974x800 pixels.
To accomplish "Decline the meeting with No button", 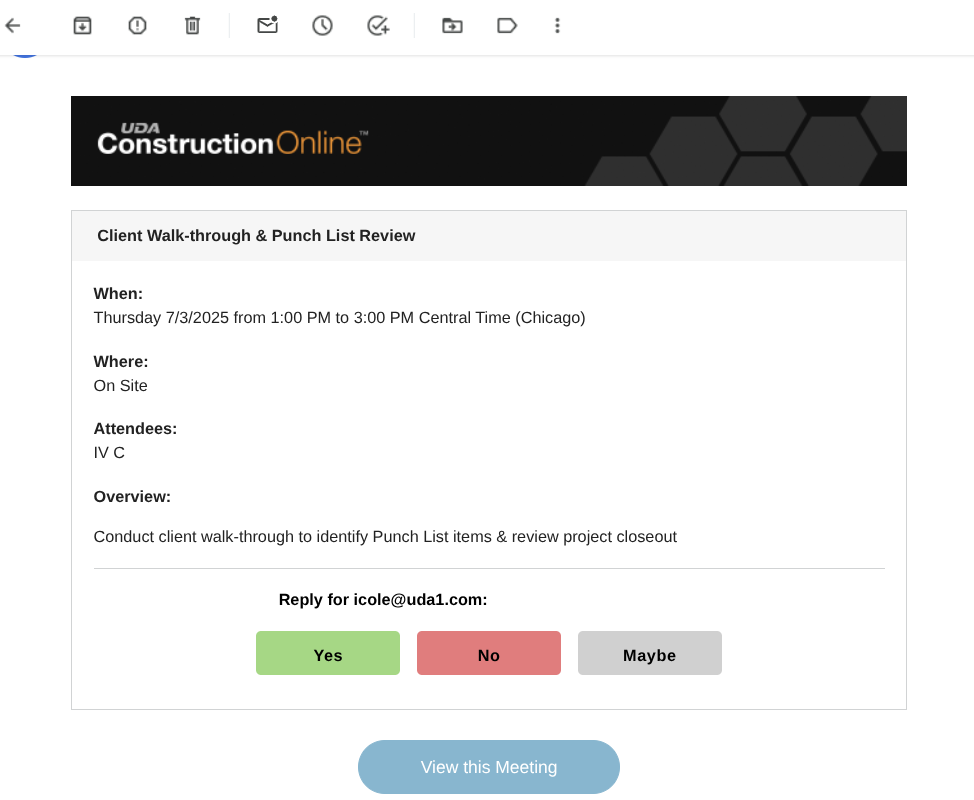I will [x=489, y=654].
